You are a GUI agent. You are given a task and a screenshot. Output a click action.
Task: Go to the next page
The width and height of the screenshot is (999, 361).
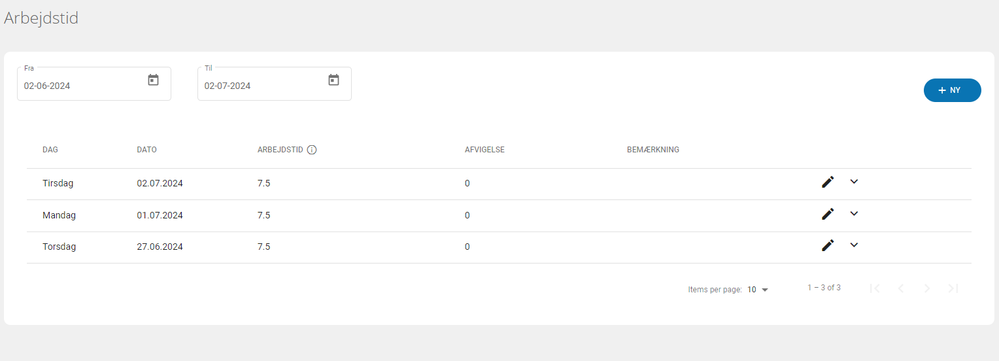tap(927, 288)
